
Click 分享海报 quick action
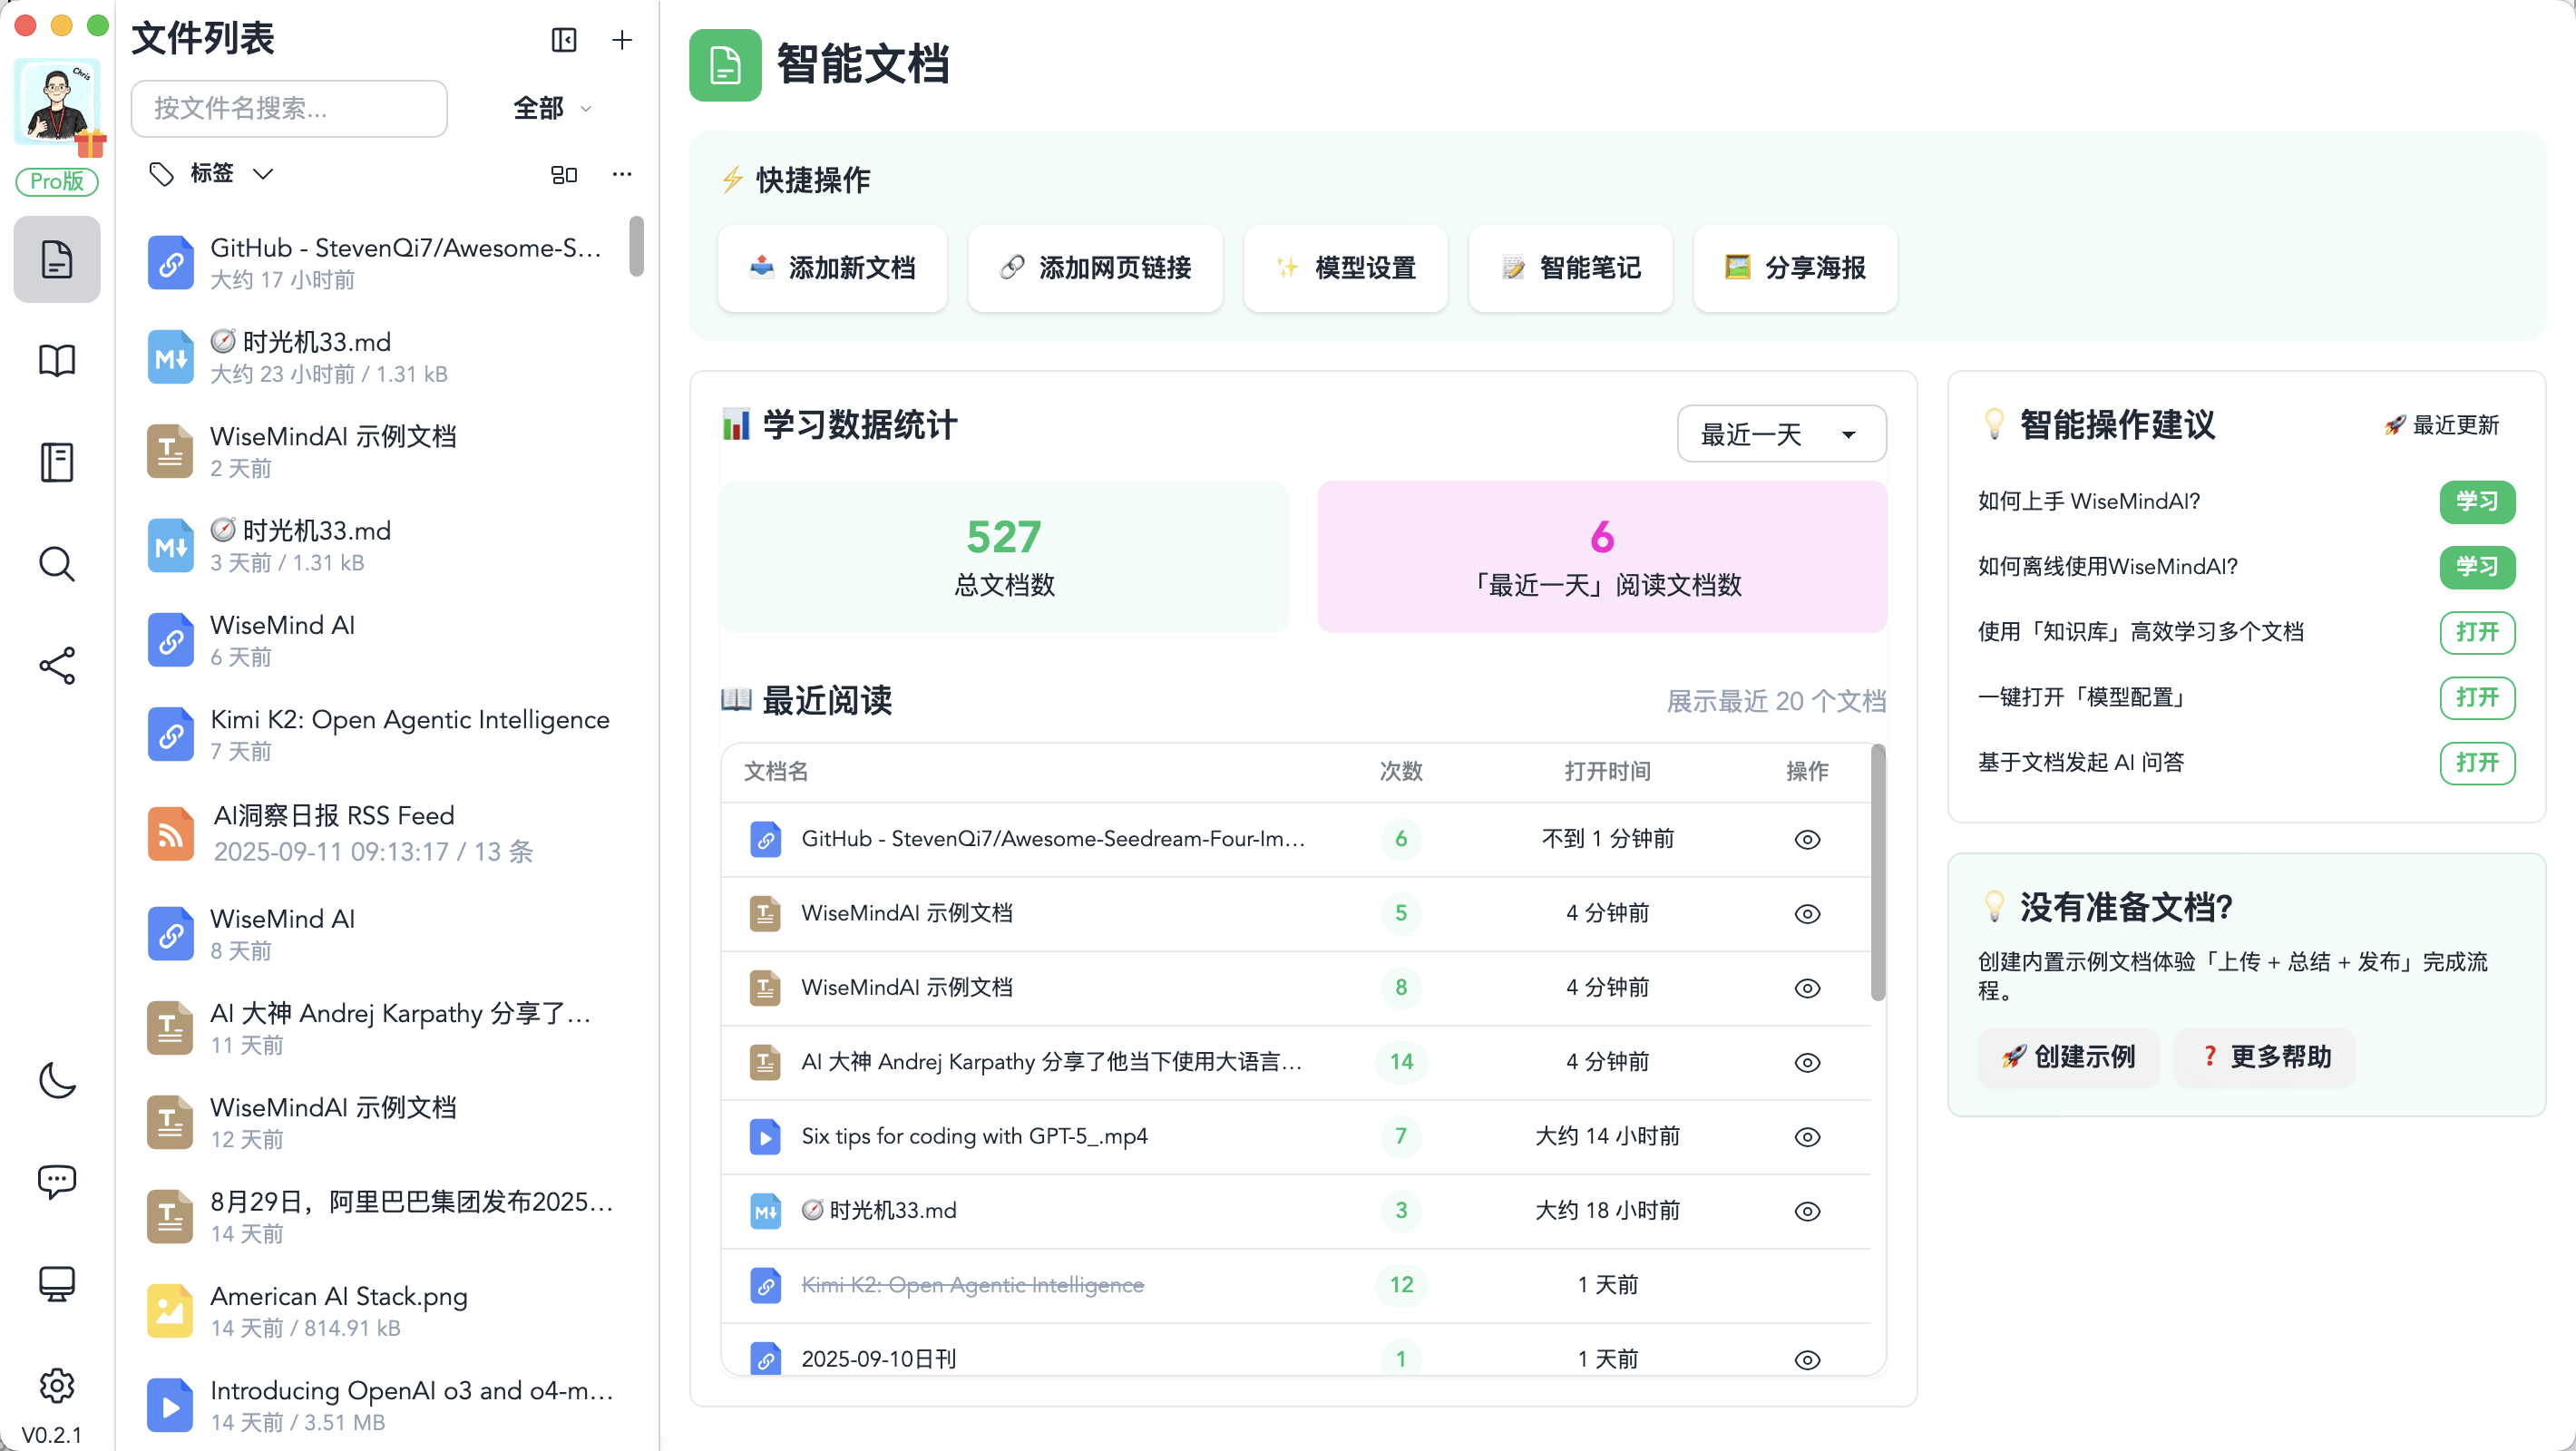[1795, 268]
